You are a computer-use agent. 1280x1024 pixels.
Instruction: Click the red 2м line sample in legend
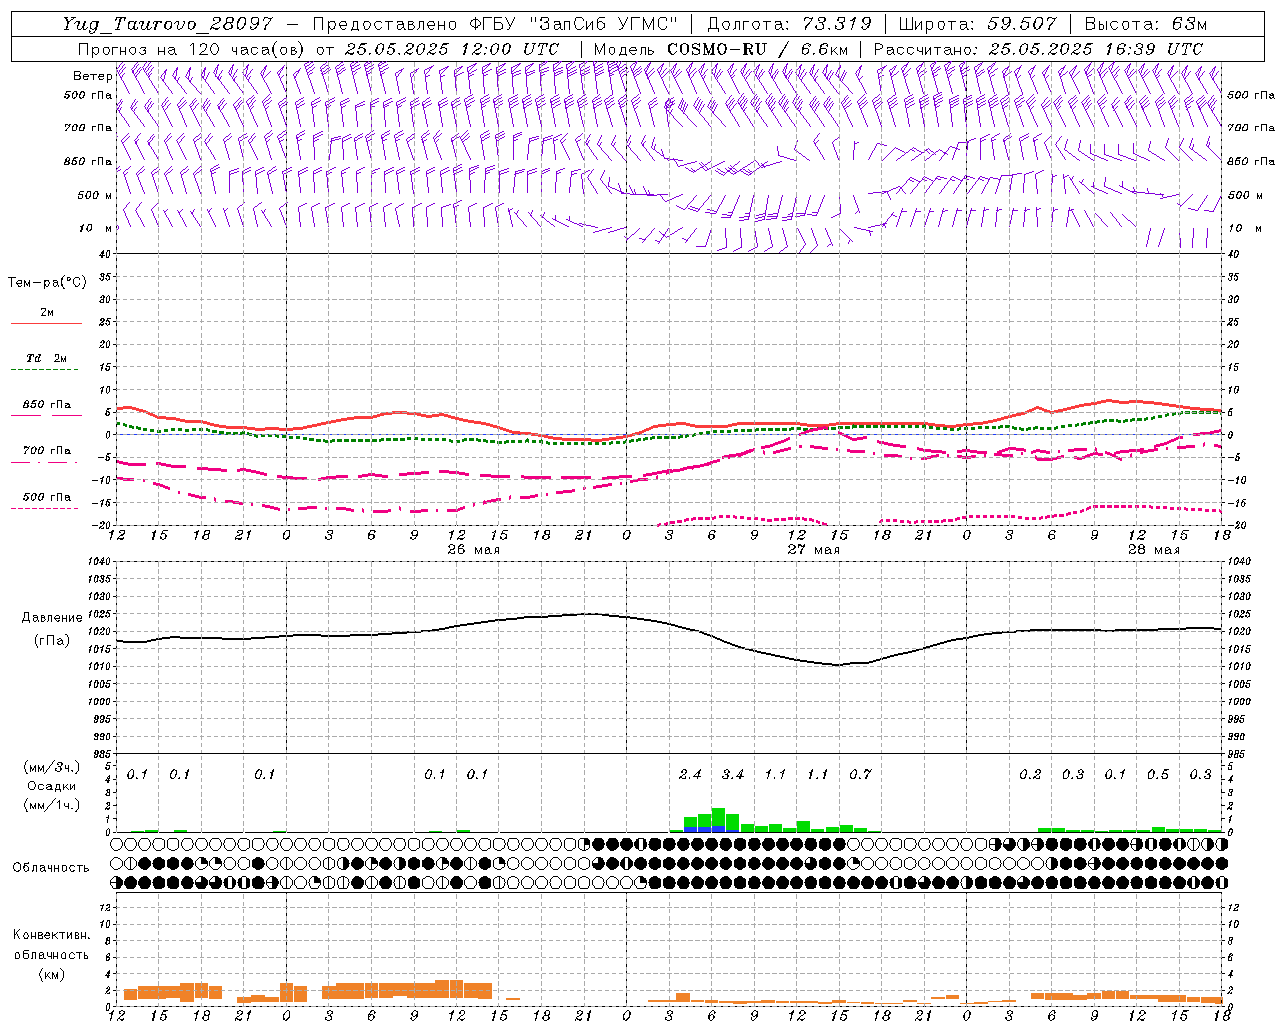(x=46, y=324)
